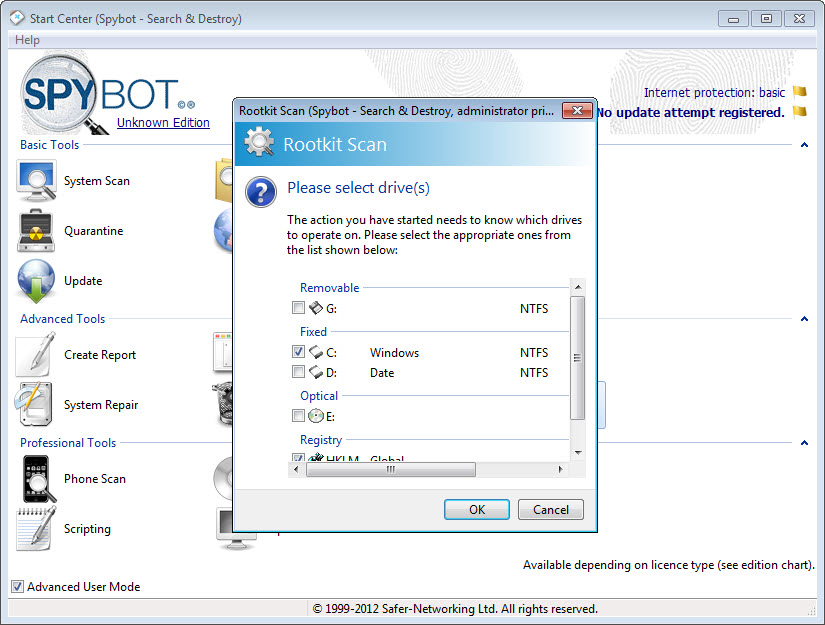The width and height of the screenshot is (825, 625).
Task: Click the Rootkit Scan gear icon
Action: (x=259, y=143)
